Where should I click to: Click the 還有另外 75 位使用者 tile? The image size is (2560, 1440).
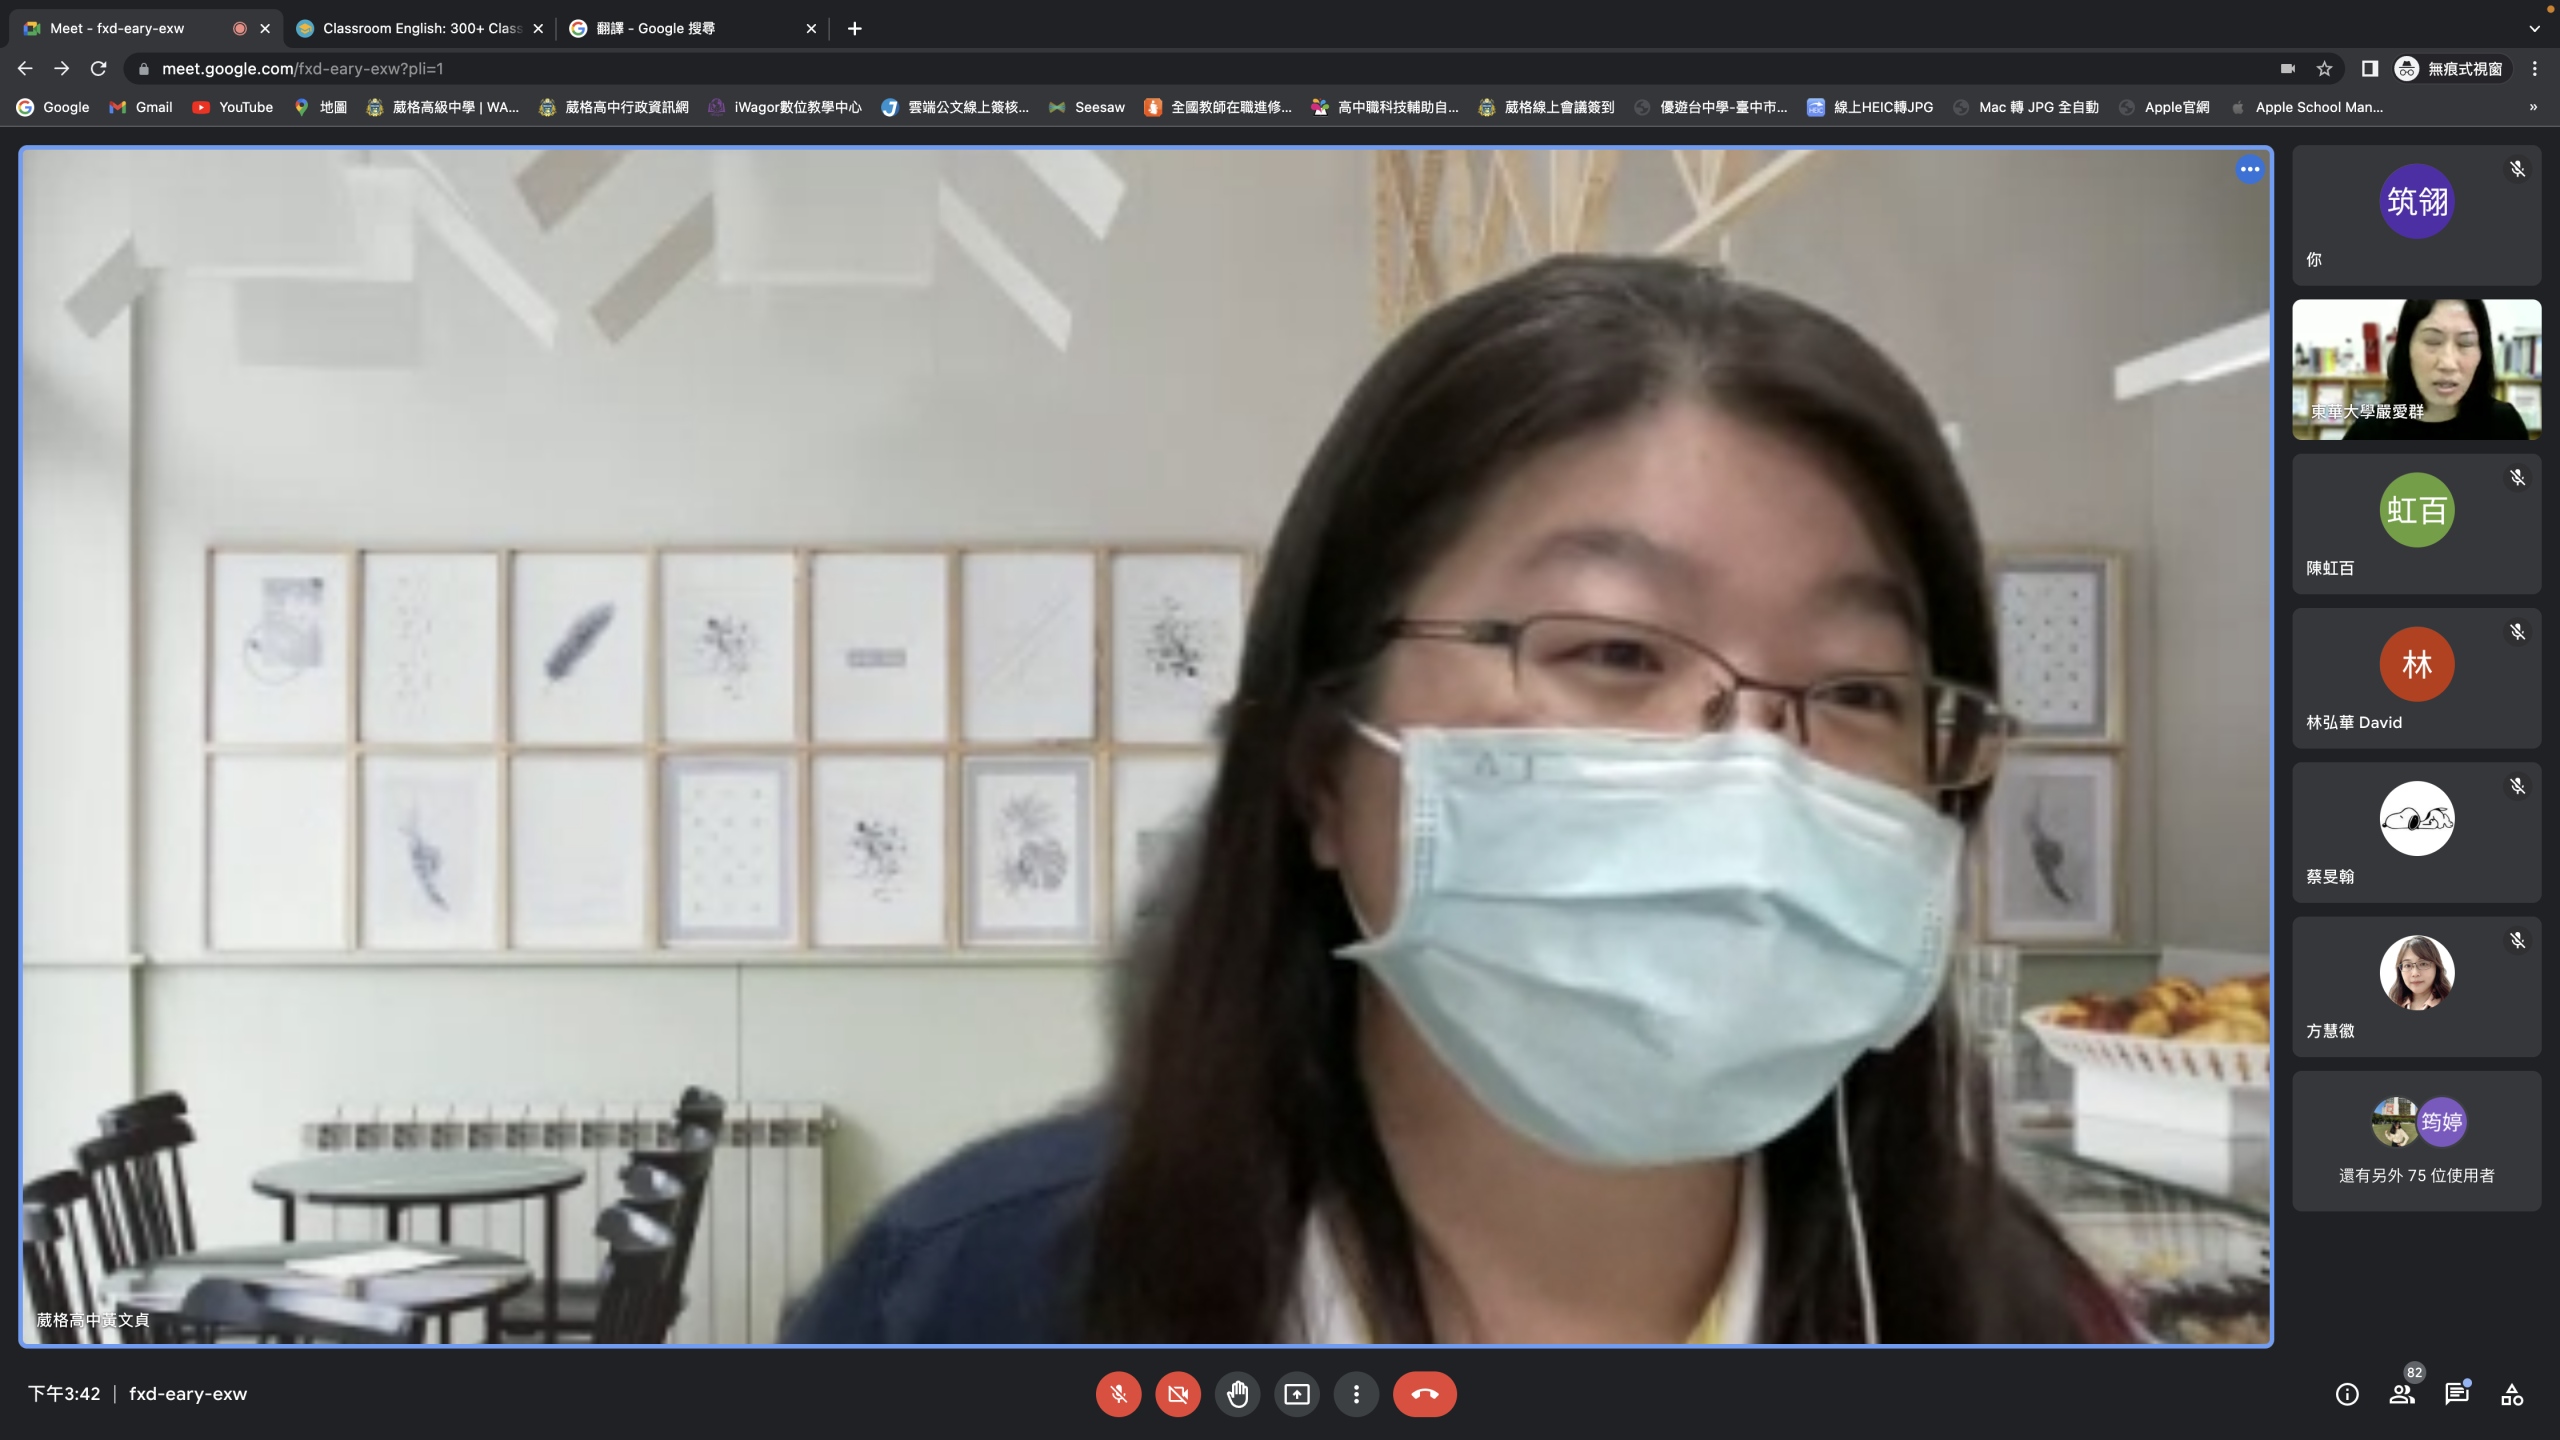click(2416, 1141)
